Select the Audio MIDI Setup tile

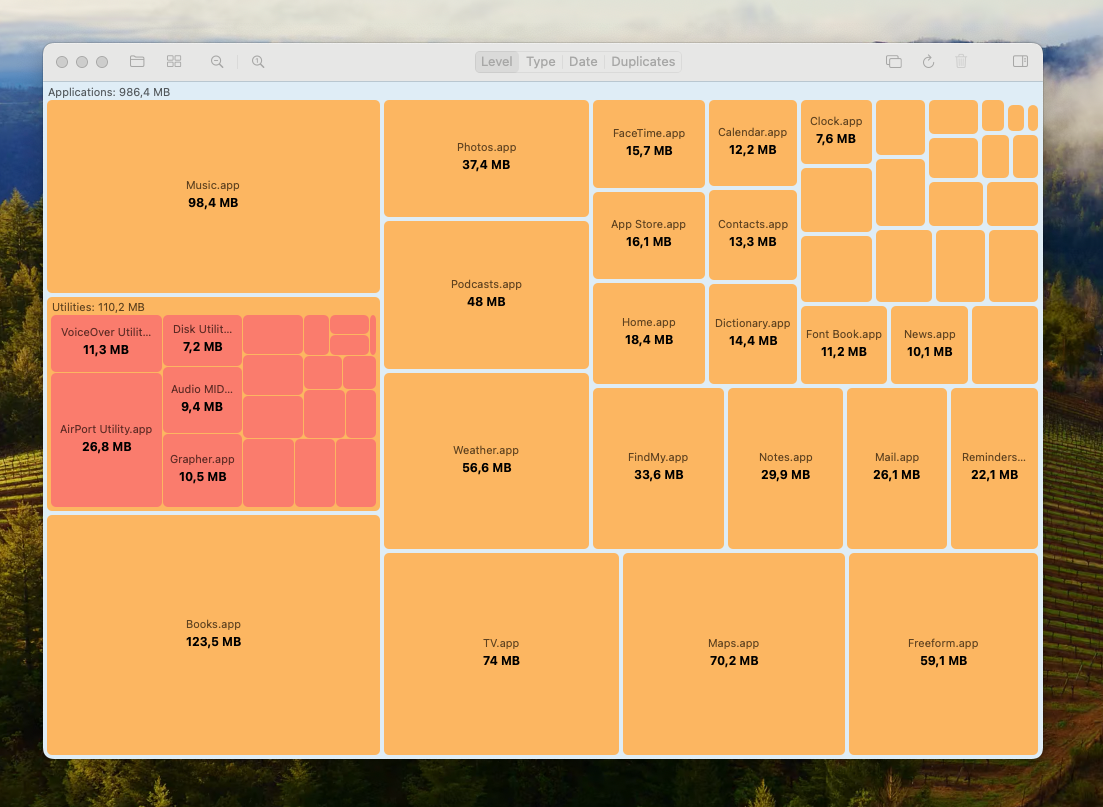click(x=203, y=400)
